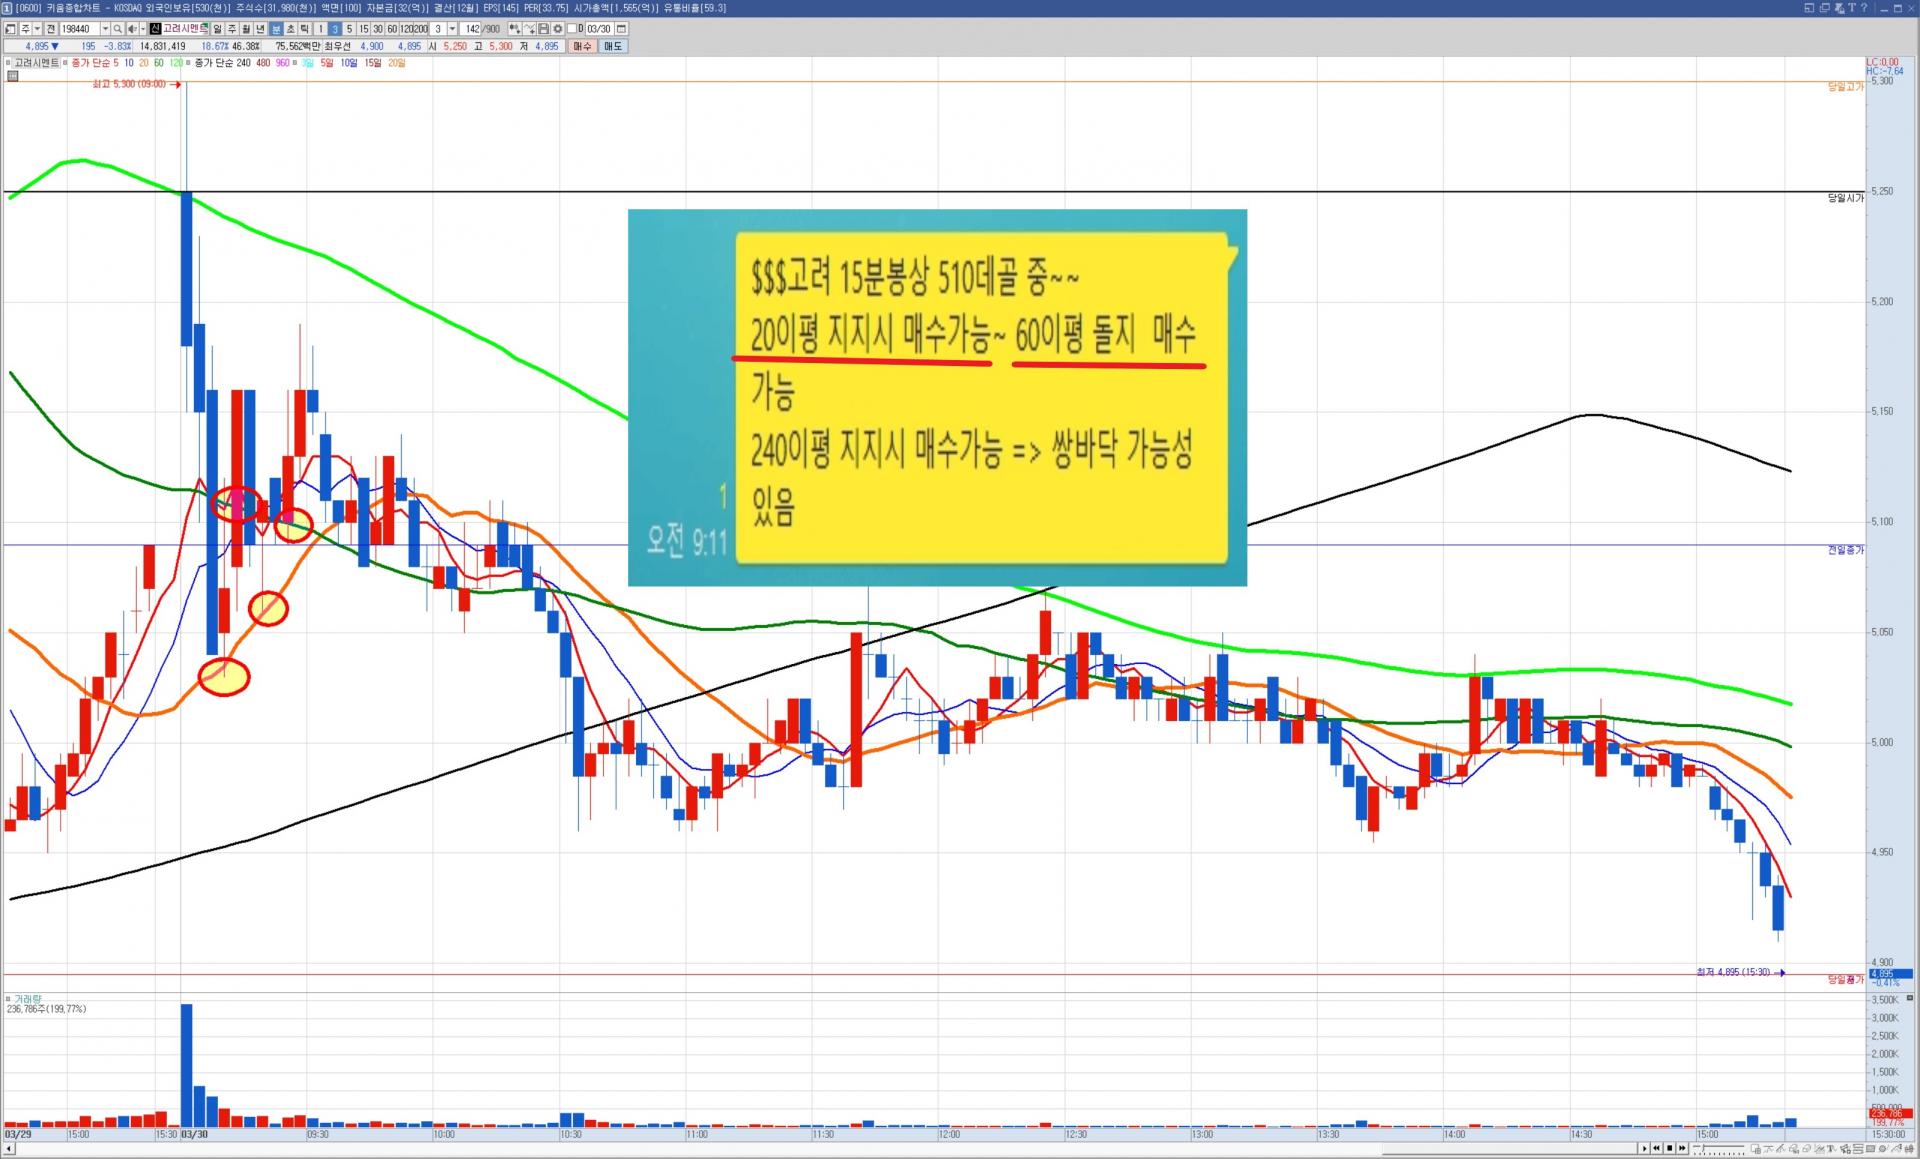Toggle the 분 (minute) chart type button

pos(276,29)
